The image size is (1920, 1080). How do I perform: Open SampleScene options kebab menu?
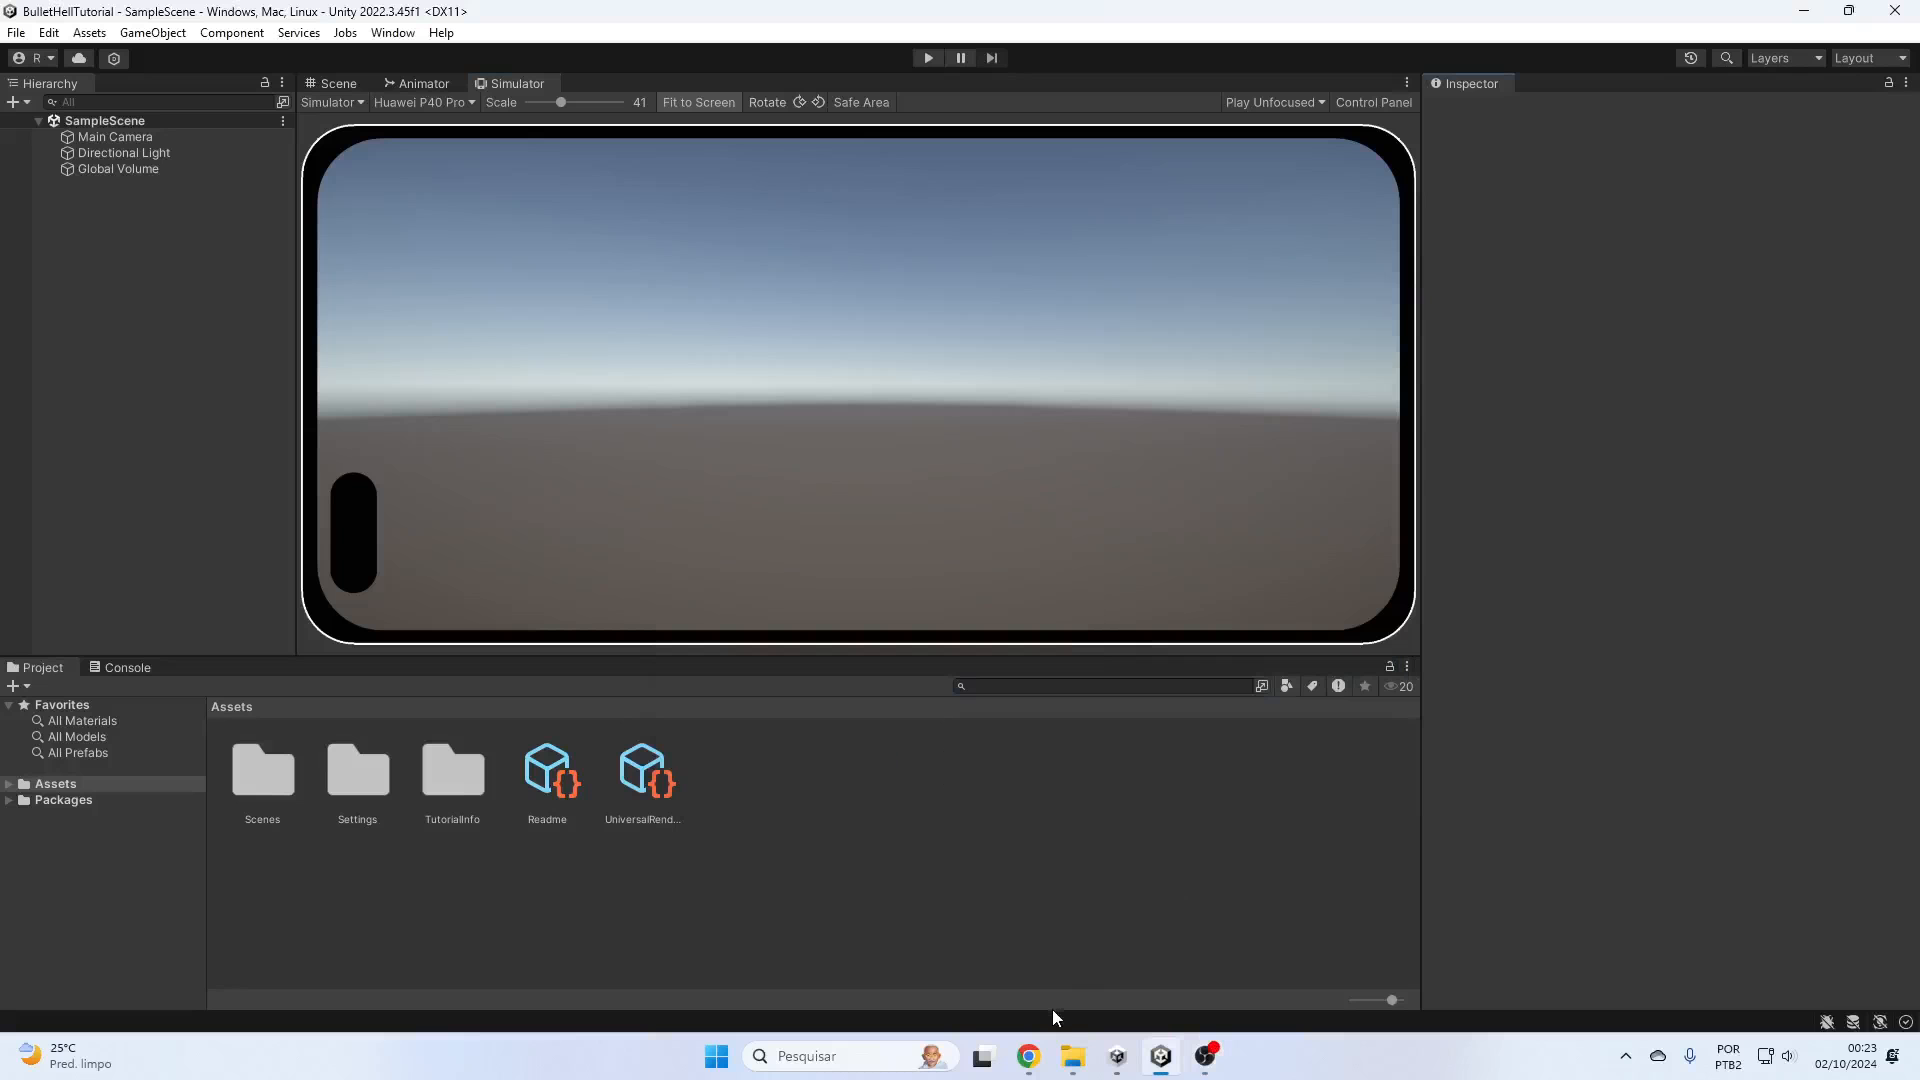click(x=283, y=121)
